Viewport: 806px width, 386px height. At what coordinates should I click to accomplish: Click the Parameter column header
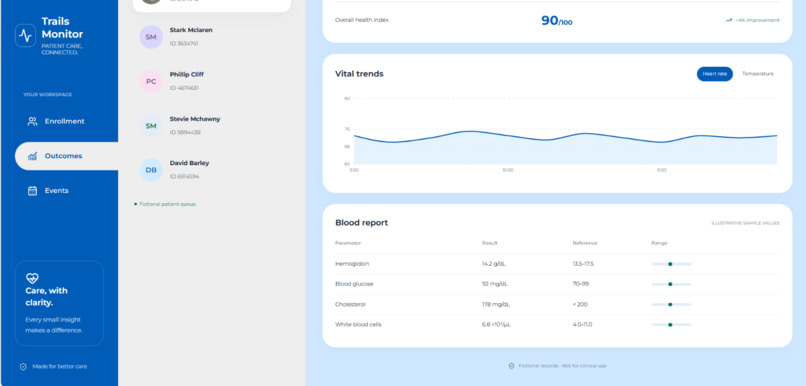pos(348,243)
